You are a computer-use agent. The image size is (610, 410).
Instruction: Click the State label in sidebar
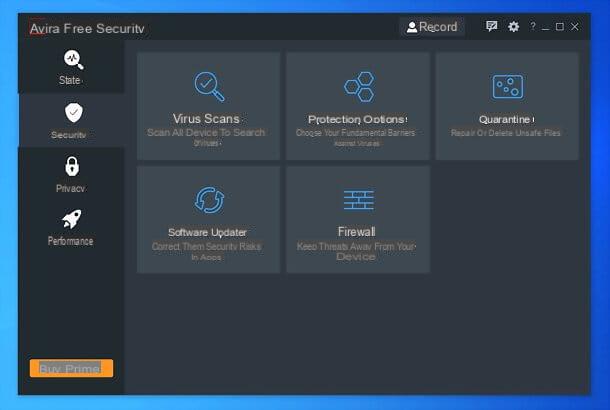click(70, 80)
